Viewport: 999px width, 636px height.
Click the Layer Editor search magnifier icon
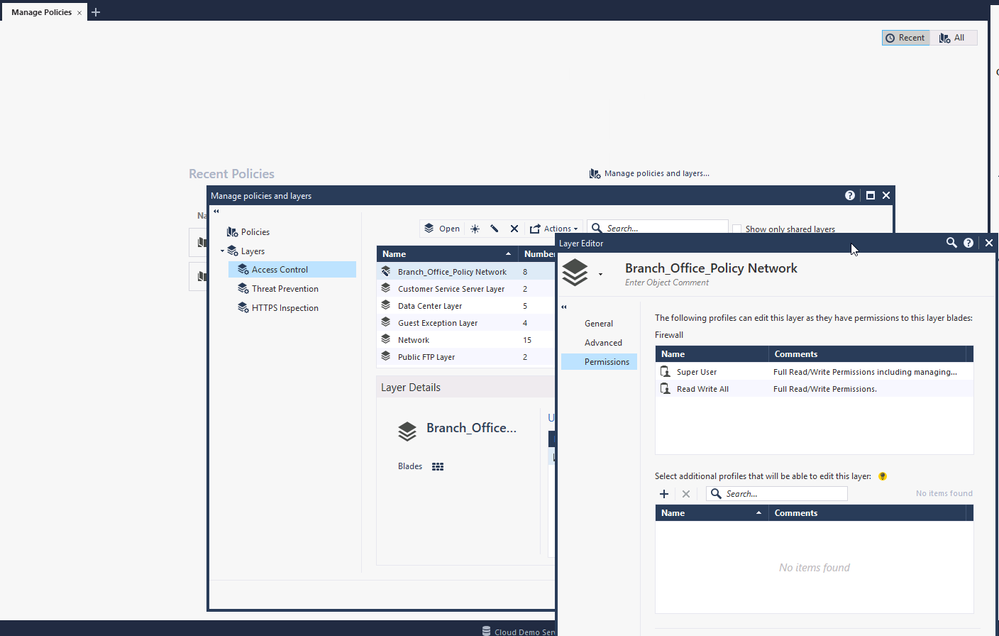(x=952, y=243)
